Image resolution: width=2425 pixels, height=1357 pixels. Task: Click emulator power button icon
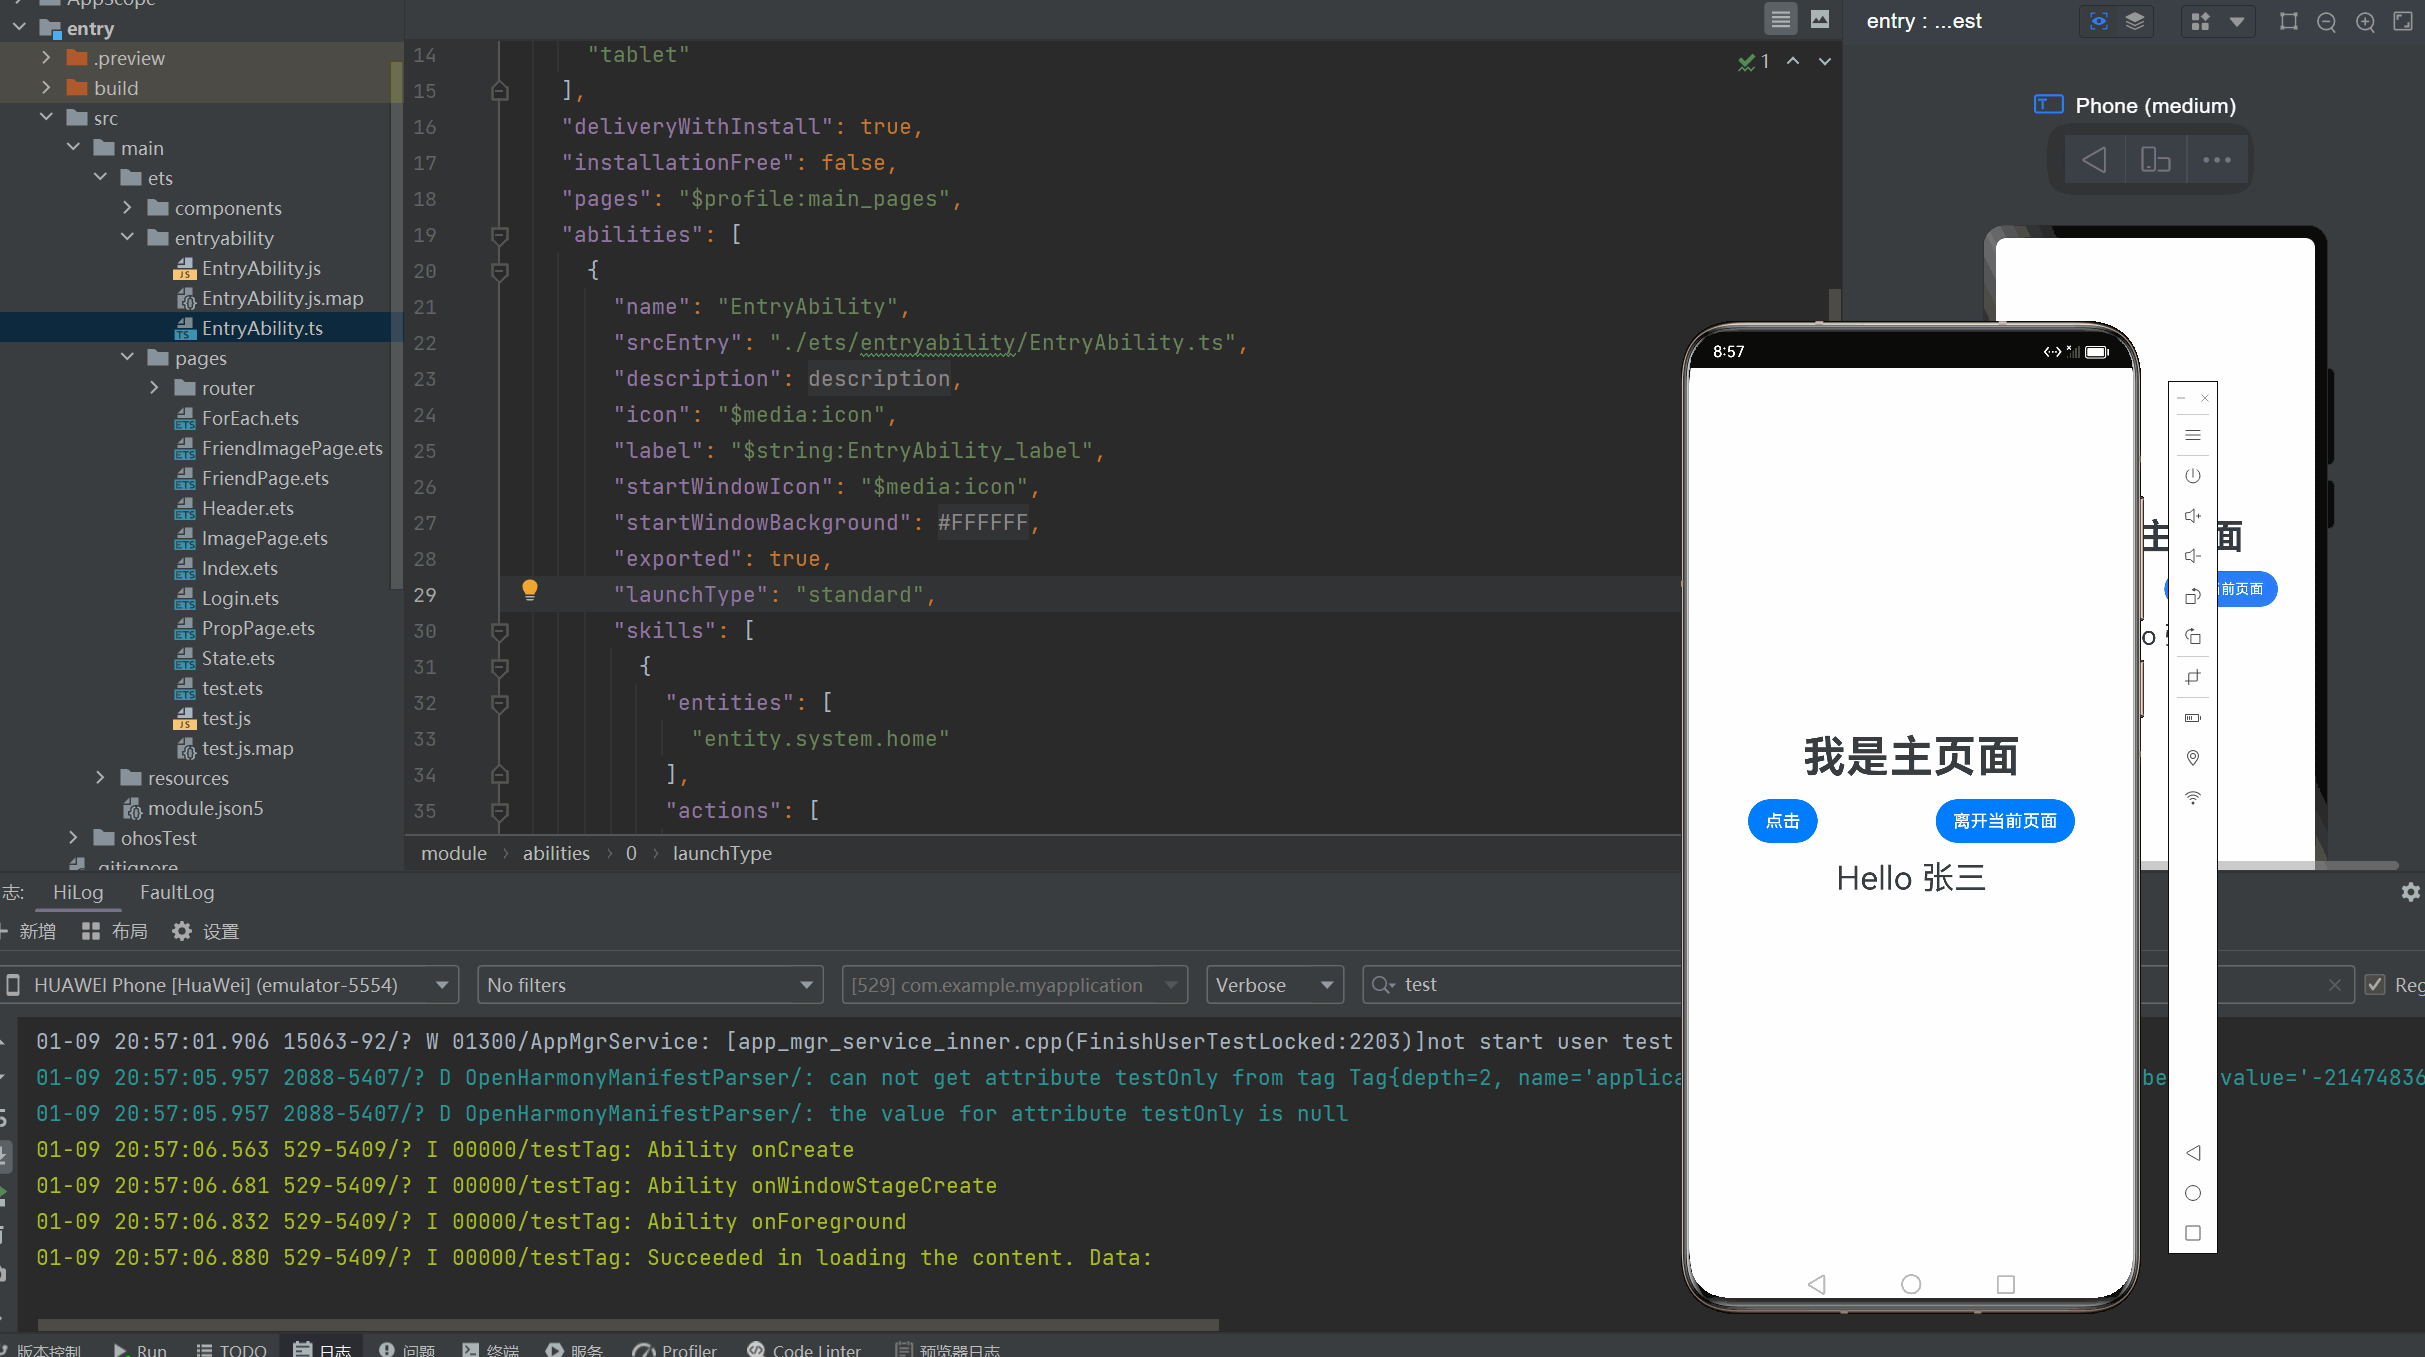pos(2192,476)
